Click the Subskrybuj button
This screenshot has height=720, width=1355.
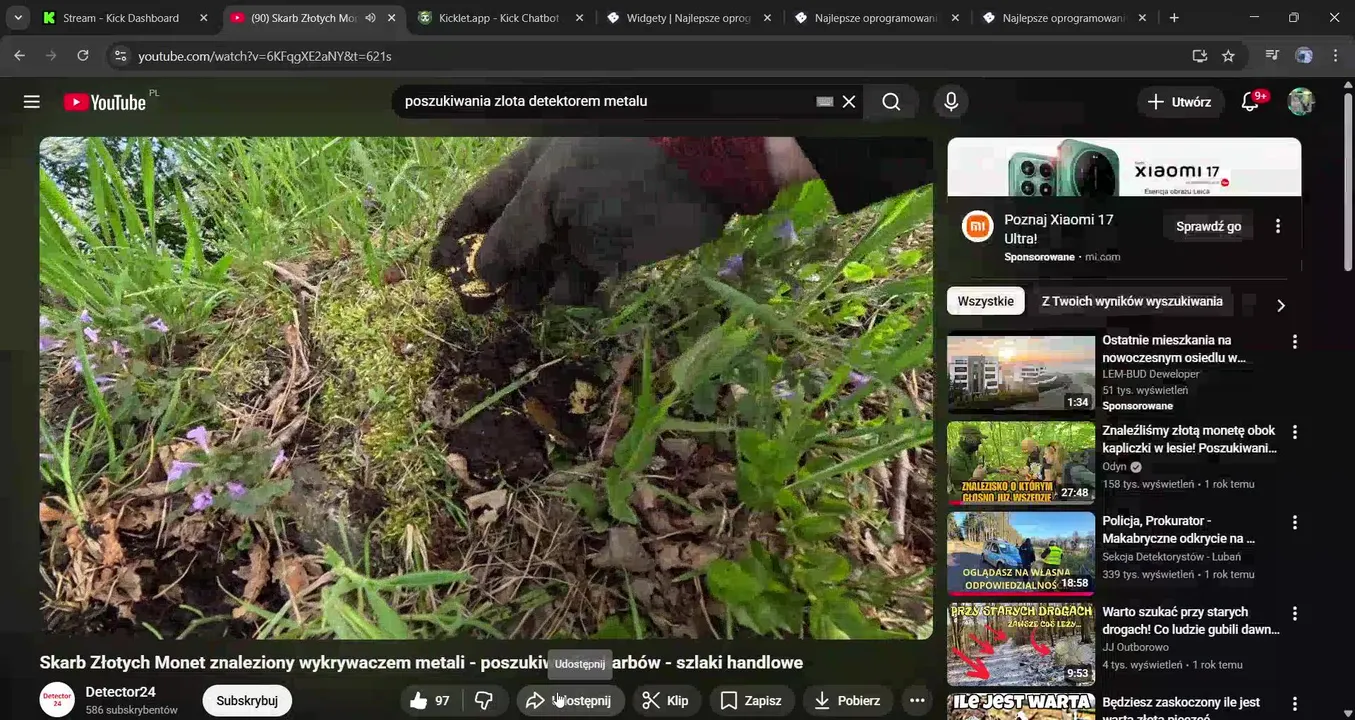pyautogui.click(x=247, y=701)
